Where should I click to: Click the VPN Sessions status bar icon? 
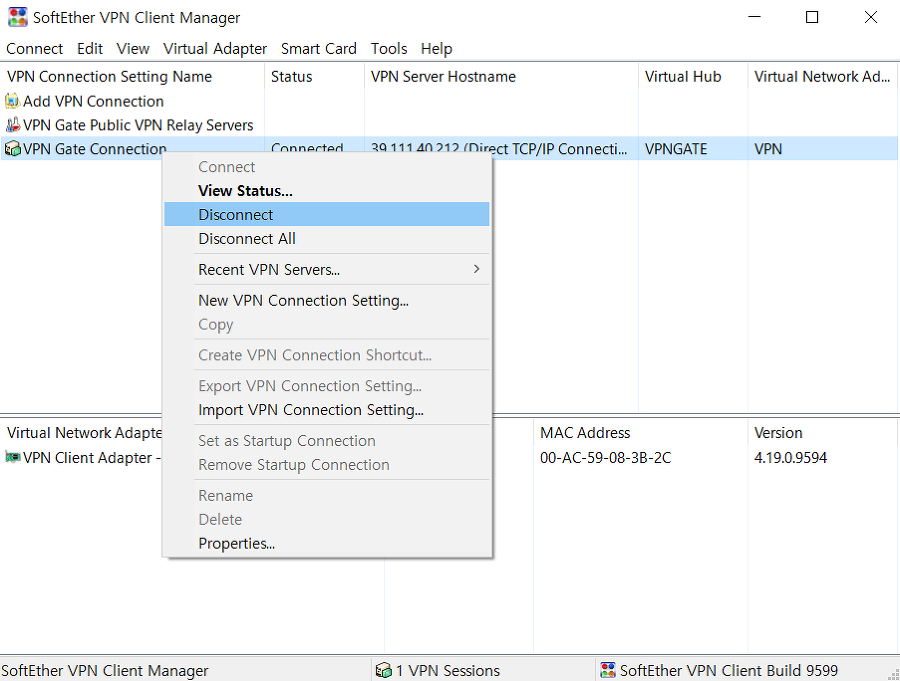383,670
